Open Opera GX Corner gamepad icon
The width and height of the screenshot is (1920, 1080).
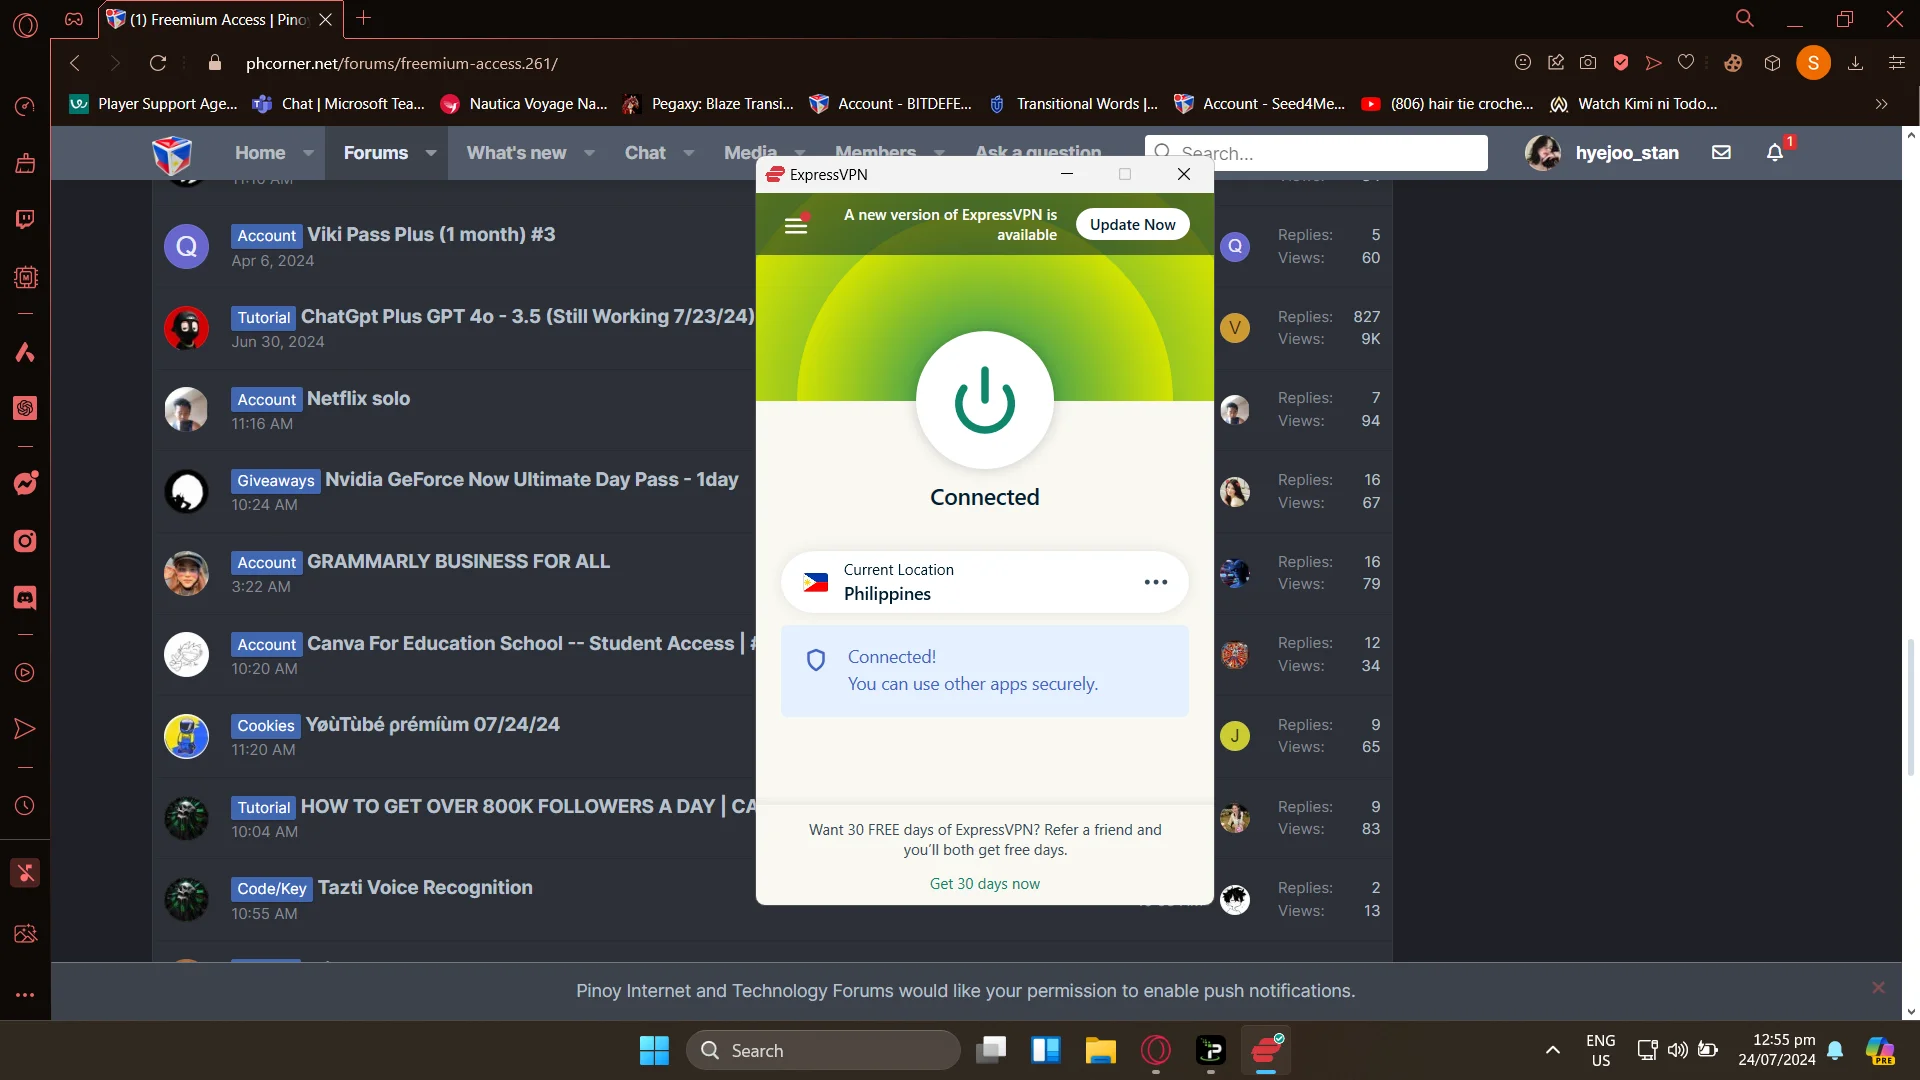click(x=74, y=19)
